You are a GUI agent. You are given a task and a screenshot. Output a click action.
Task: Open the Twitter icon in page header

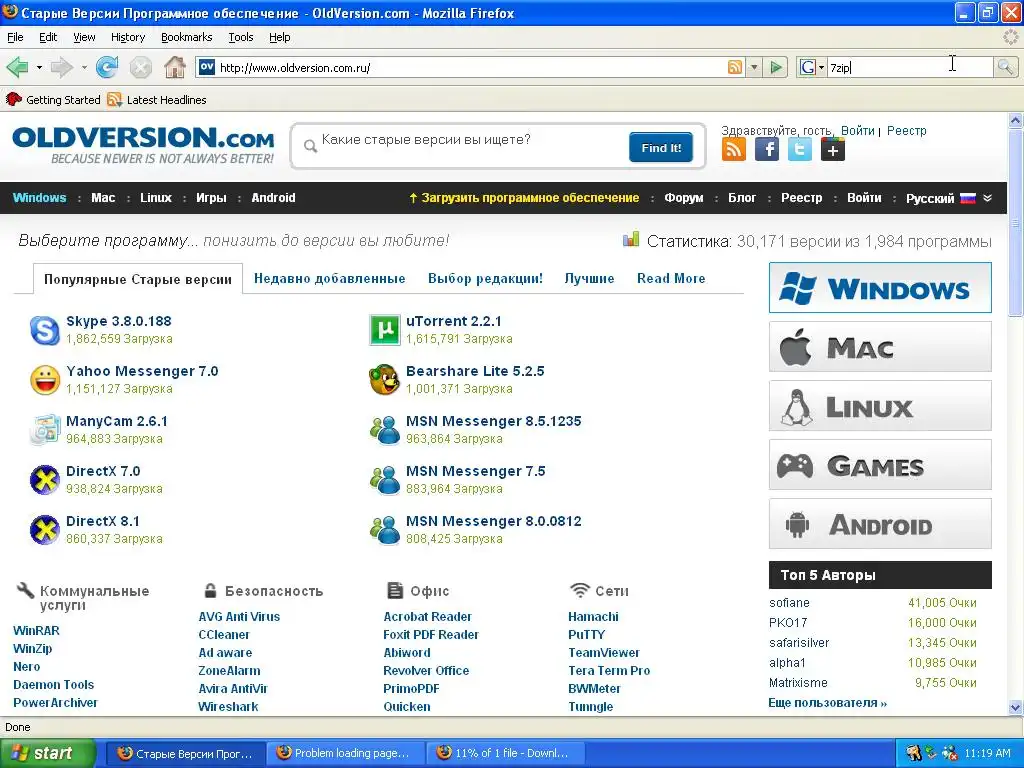(799, 150)
